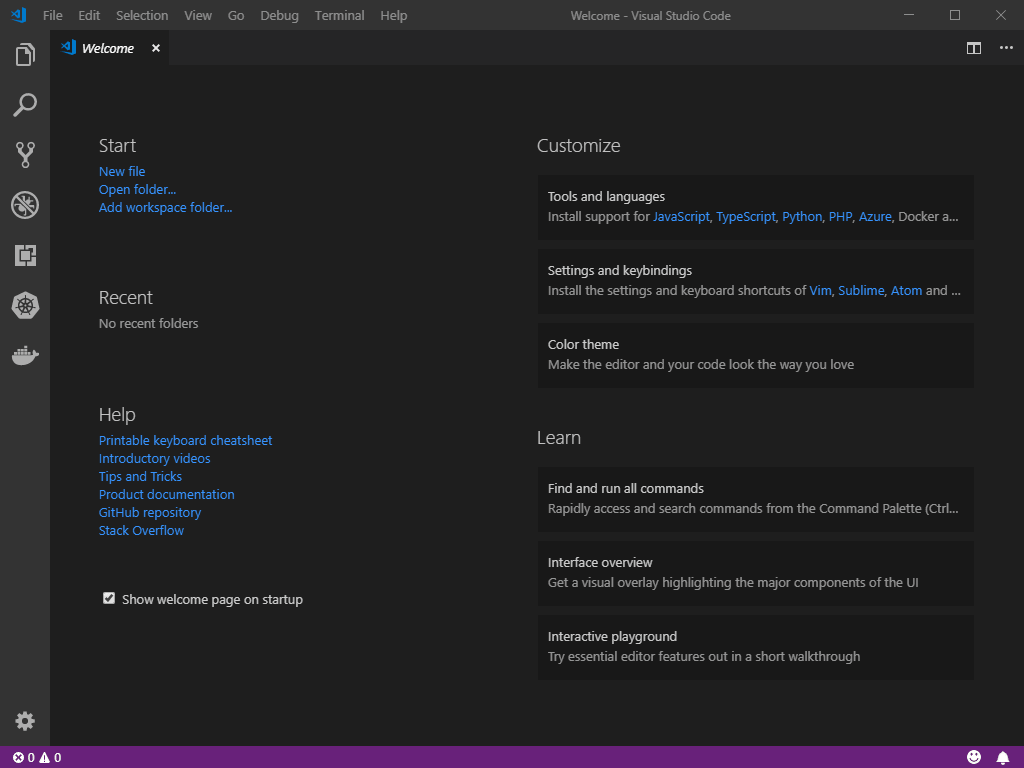The image size is (1024, 768).
Task: Install Azure support link
Action: (875, 217)
